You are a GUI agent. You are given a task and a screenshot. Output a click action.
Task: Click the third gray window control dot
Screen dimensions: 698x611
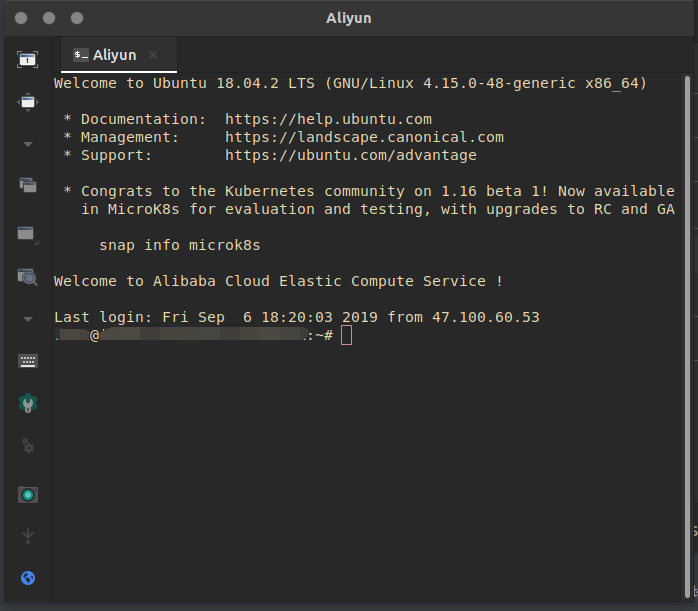point(77,18)
